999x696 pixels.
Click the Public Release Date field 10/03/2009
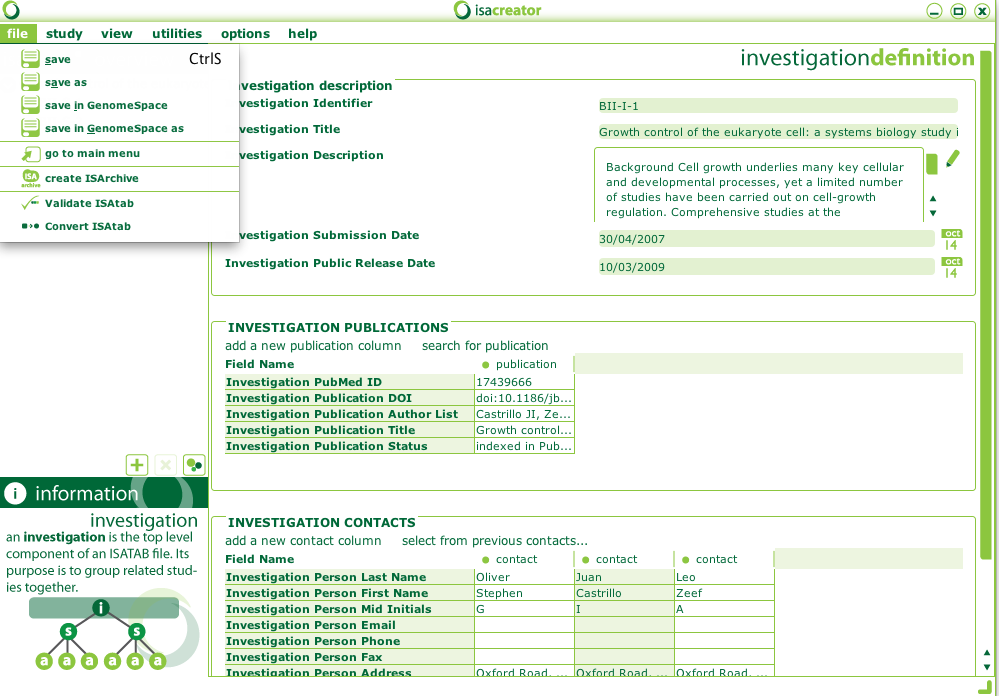[x=766, y=267]
